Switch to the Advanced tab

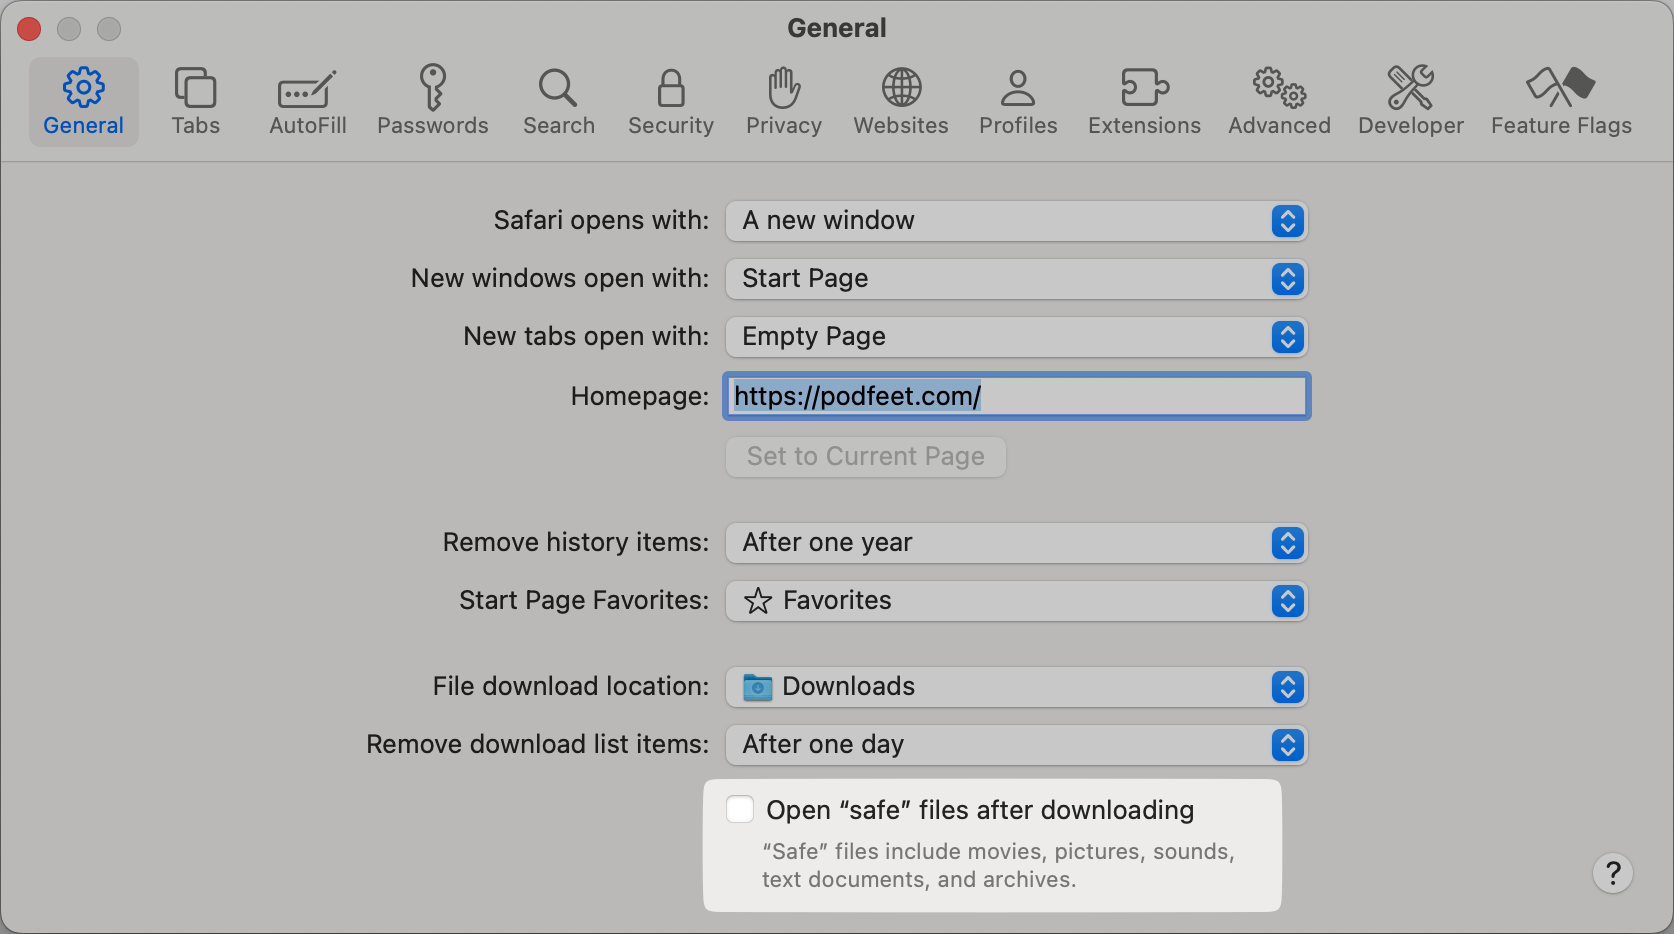point(1279,102)
